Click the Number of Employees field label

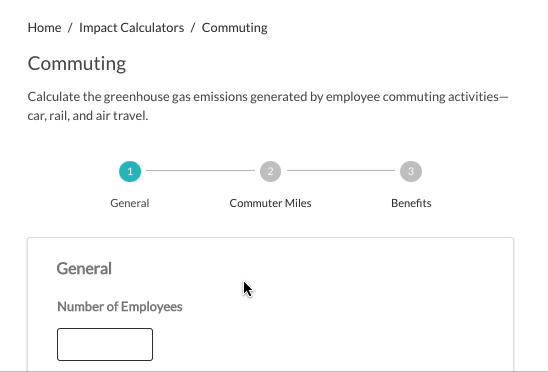tap(120, 307)
